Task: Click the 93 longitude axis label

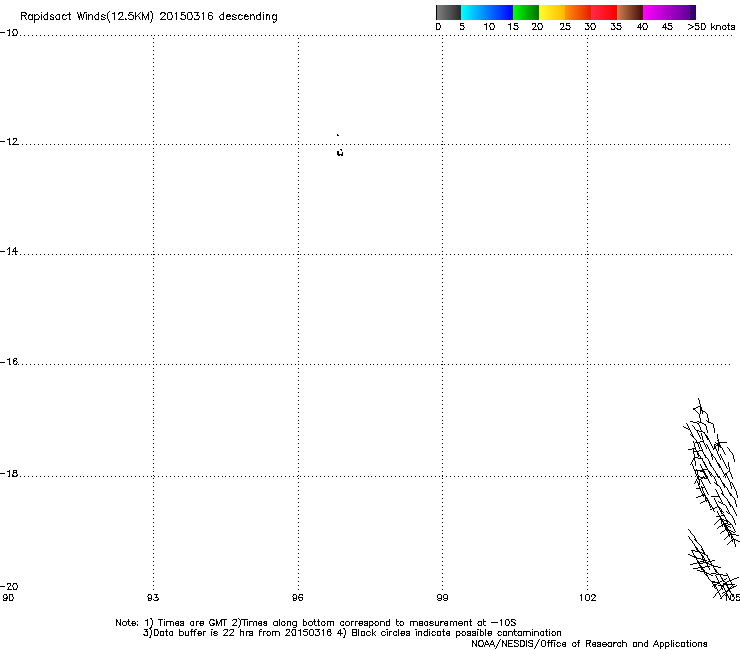Action: click(x=153, y=598)
